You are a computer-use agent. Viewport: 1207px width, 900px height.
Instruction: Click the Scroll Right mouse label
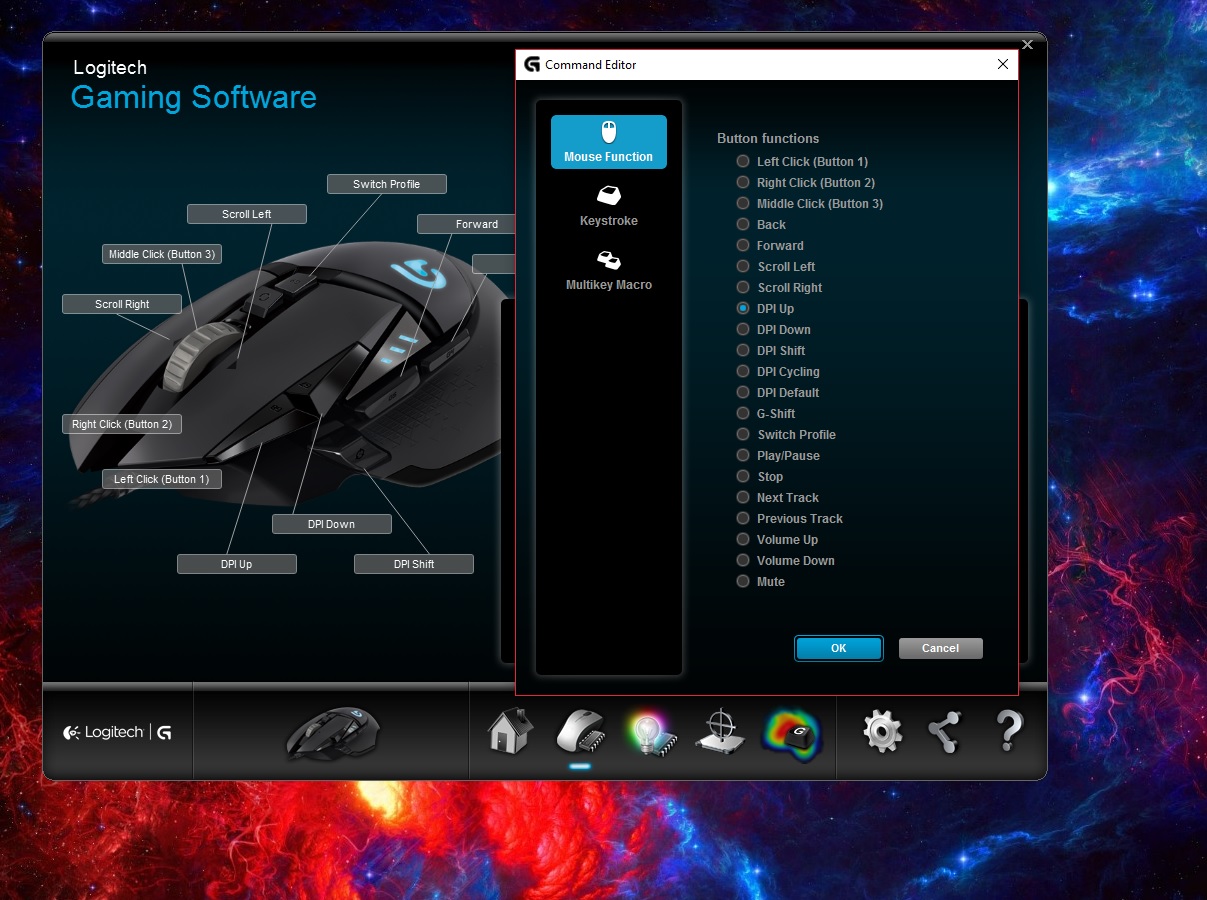click(x=122, y=304)
